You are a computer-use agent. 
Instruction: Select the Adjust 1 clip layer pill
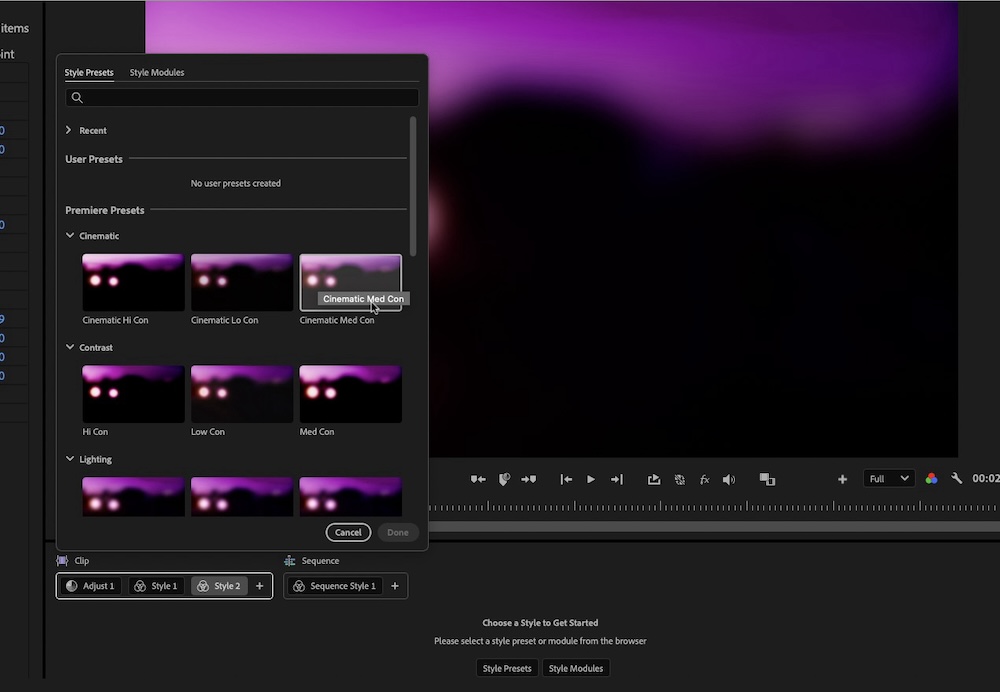89,586
